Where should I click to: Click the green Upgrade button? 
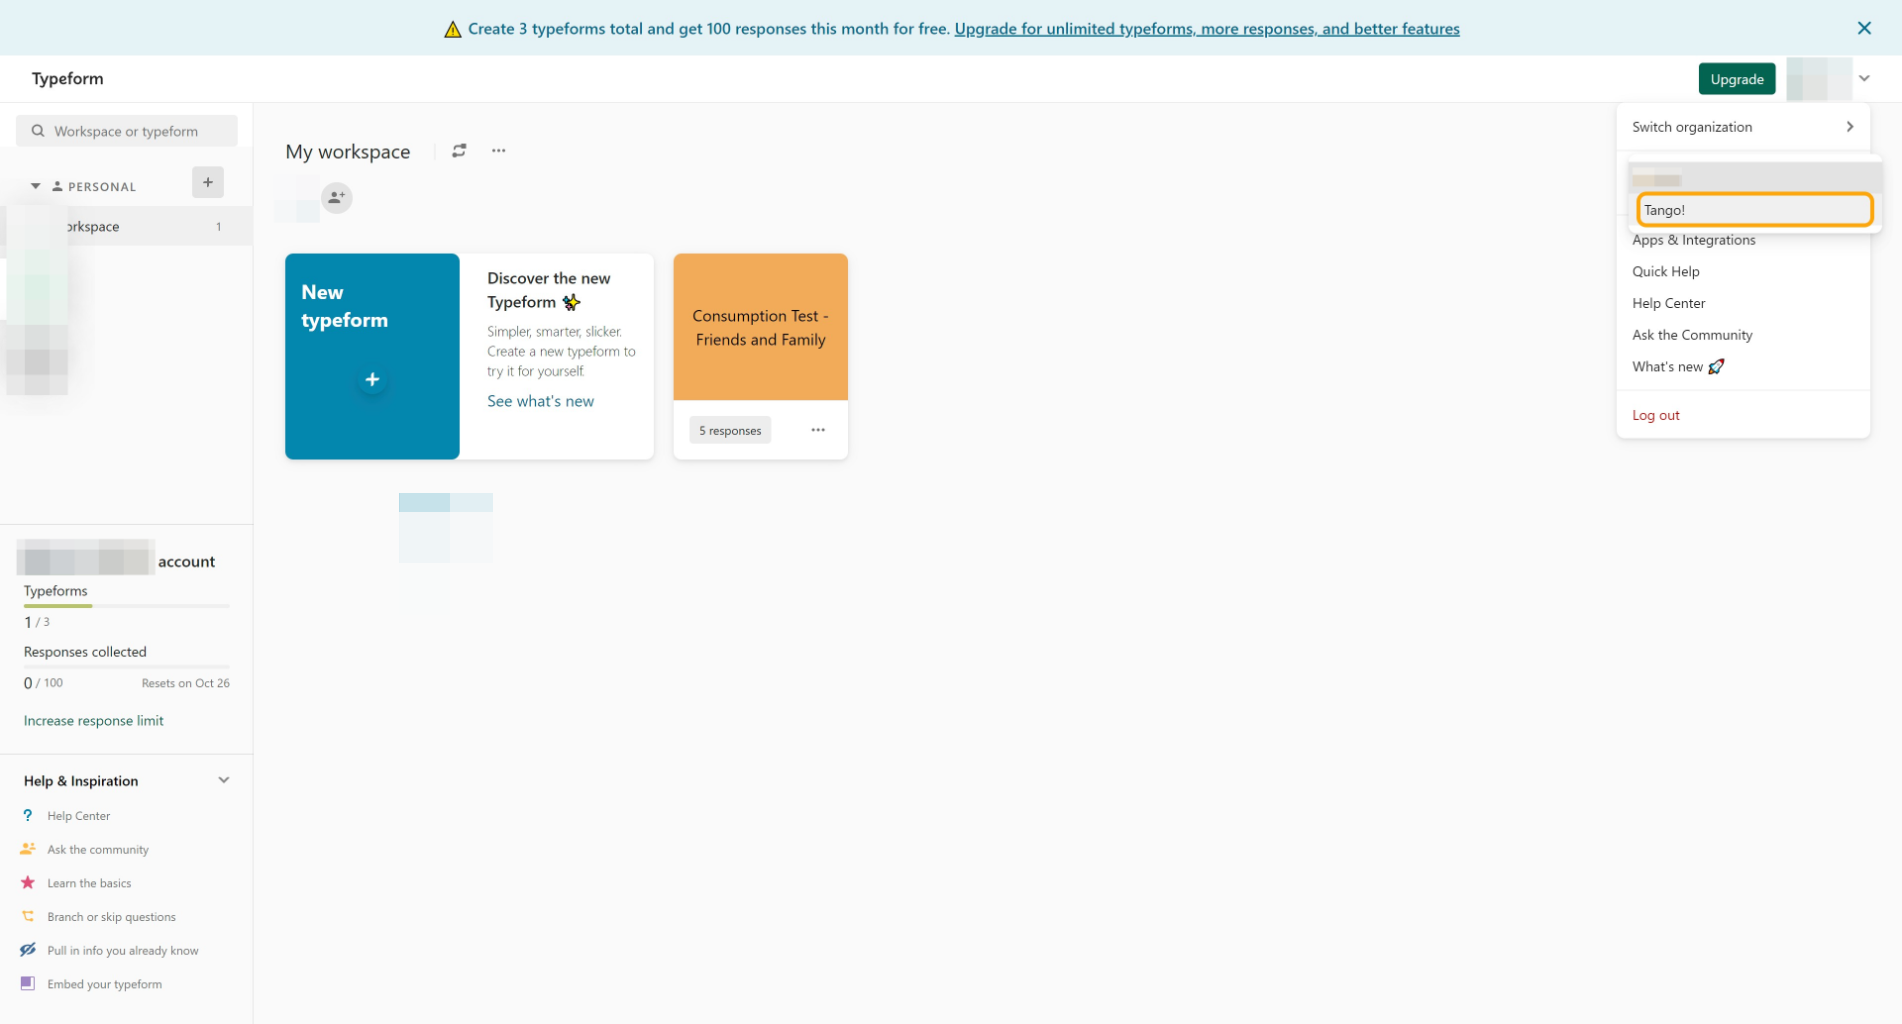tap(1736, 79)
